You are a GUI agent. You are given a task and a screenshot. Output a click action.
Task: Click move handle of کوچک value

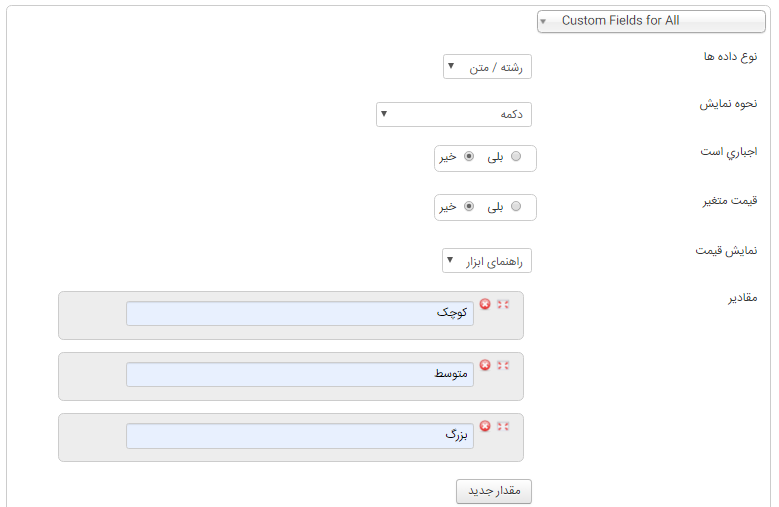pyautogui.click(x=503, y=304)
